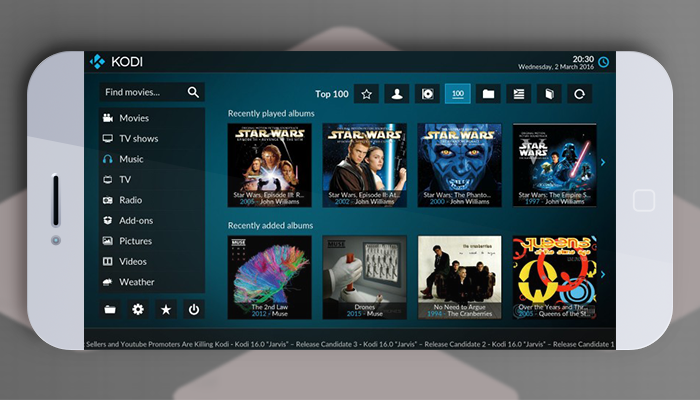Open Over the Years Queens of the Stone Age album
Viewport: 700px width, 400px height.
pyautogui.click(x=554, y=277)
